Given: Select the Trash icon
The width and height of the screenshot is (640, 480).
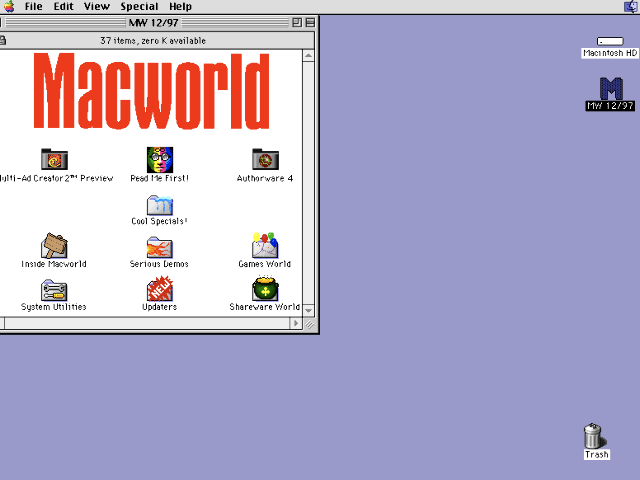Looking at the screenshot, I should click(x=593, y=436).
